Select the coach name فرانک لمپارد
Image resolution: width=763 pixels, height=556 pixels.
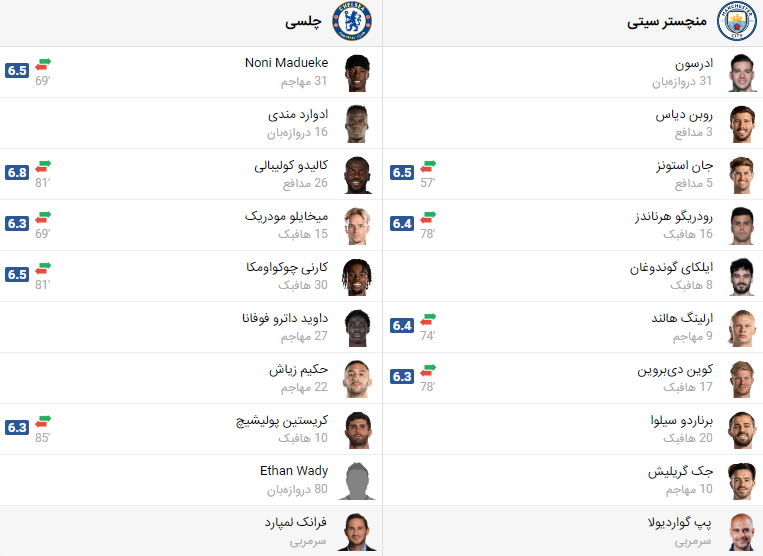[295, 522]
